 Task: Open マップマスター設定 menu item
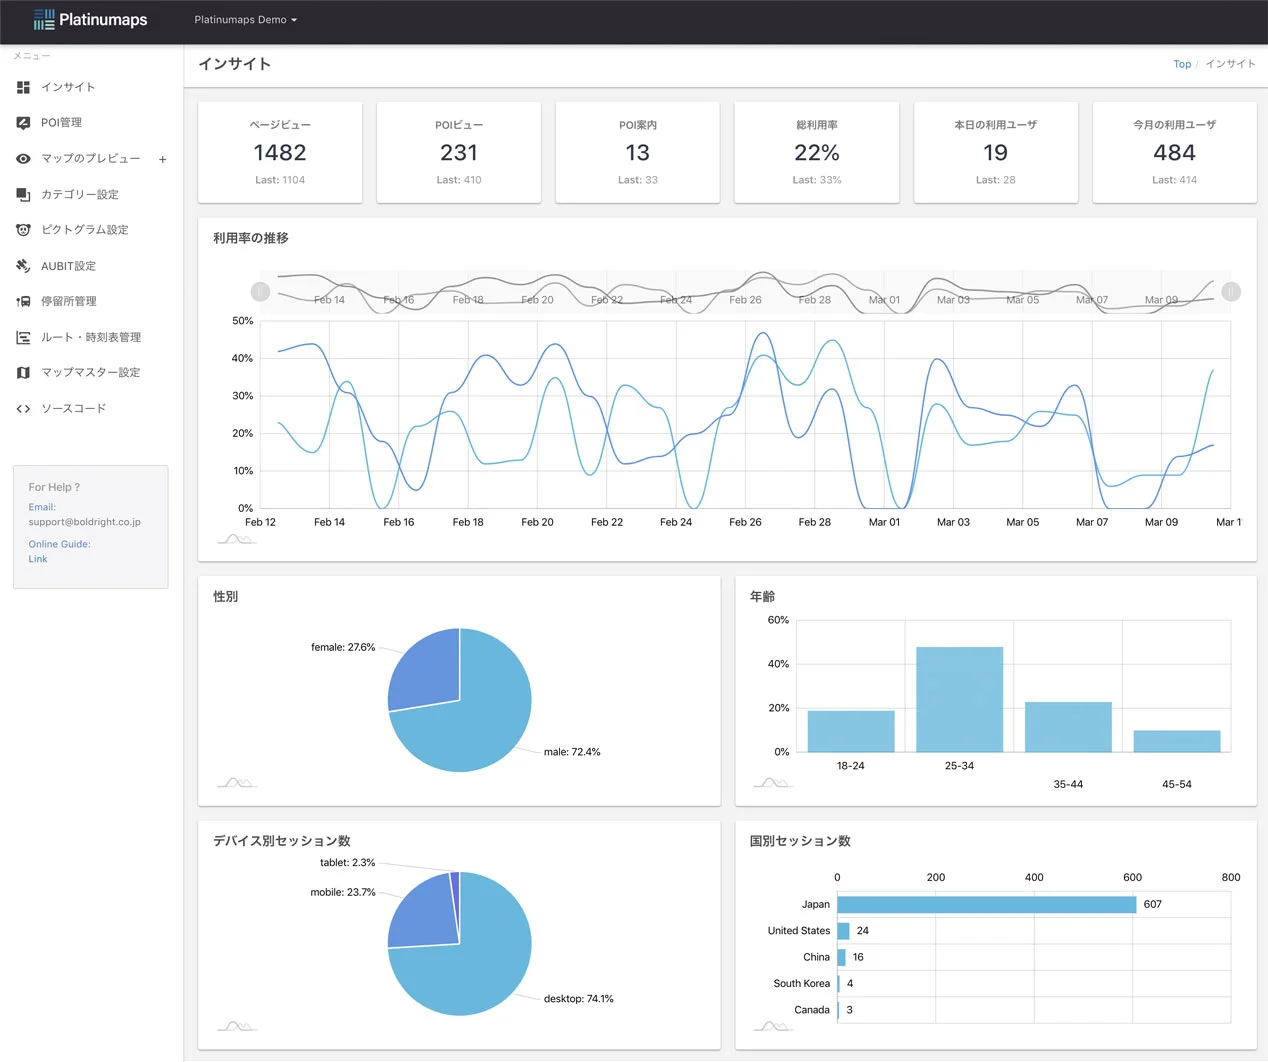point(90,372)
